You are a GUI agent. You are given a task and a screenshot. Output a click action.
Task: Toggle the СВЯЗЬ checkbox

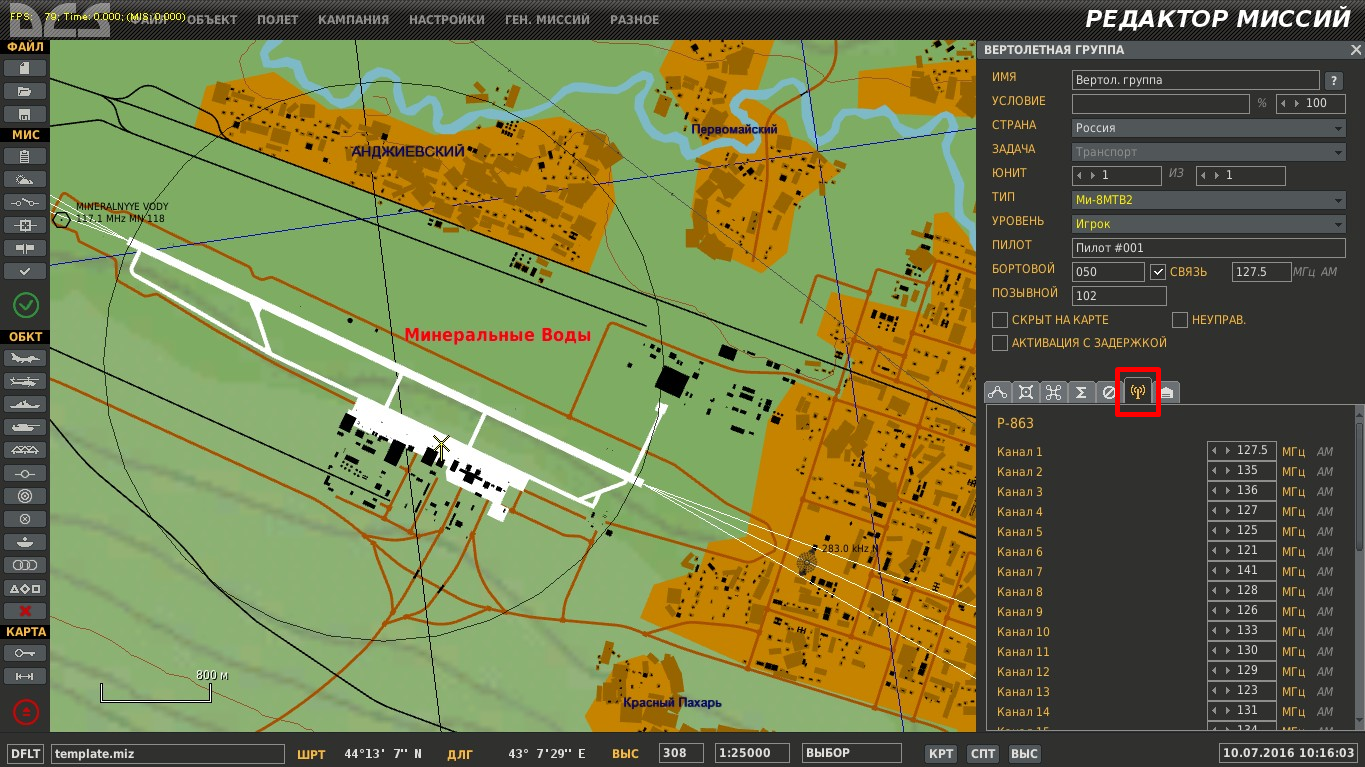click(x=1158, y=272)
